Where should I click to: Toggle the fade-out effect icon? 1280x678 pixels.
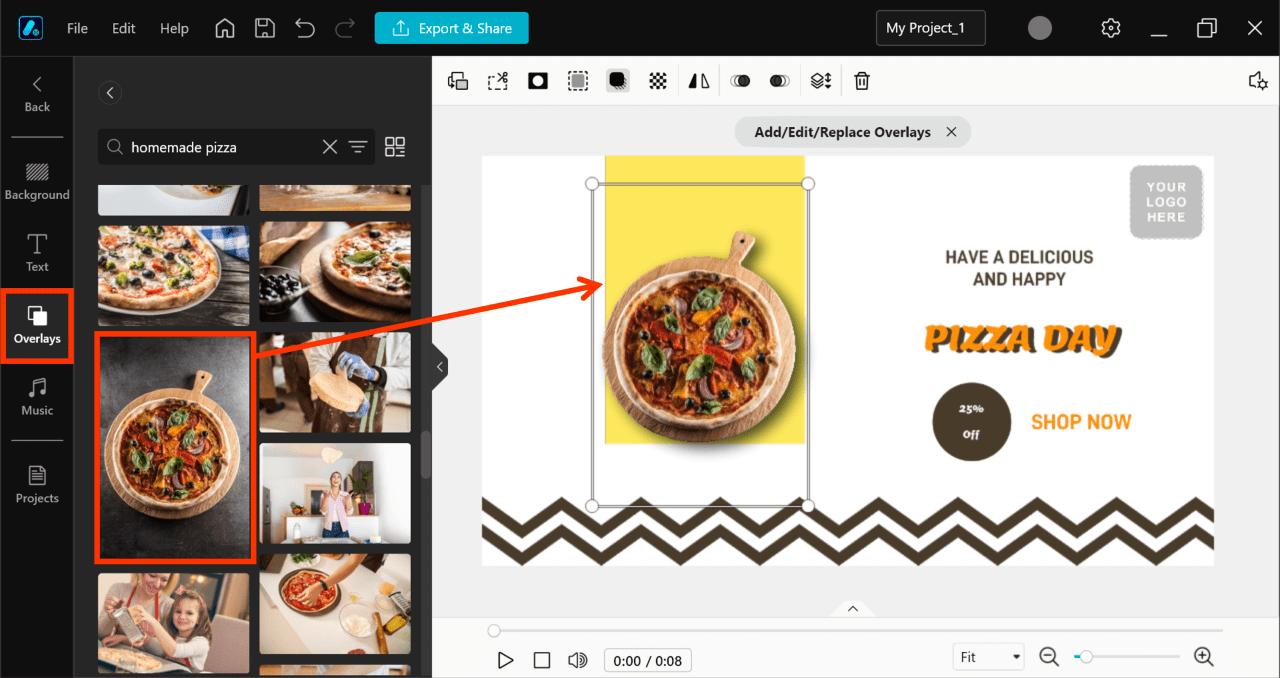(779, 80)
